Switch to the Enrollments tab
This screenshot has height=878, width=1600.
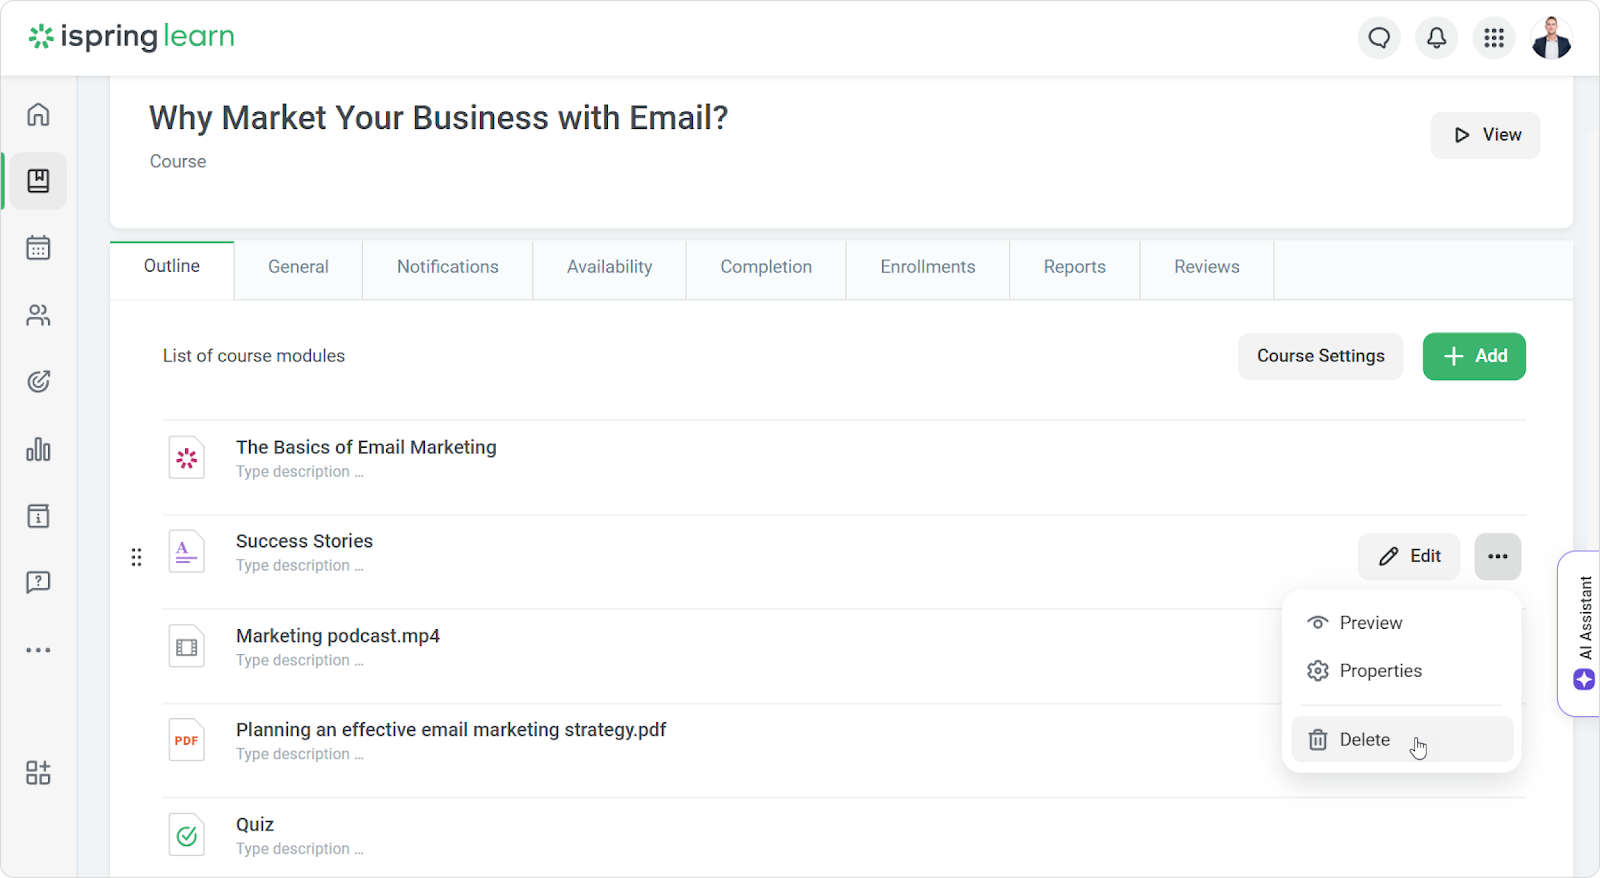coord(927,267)
